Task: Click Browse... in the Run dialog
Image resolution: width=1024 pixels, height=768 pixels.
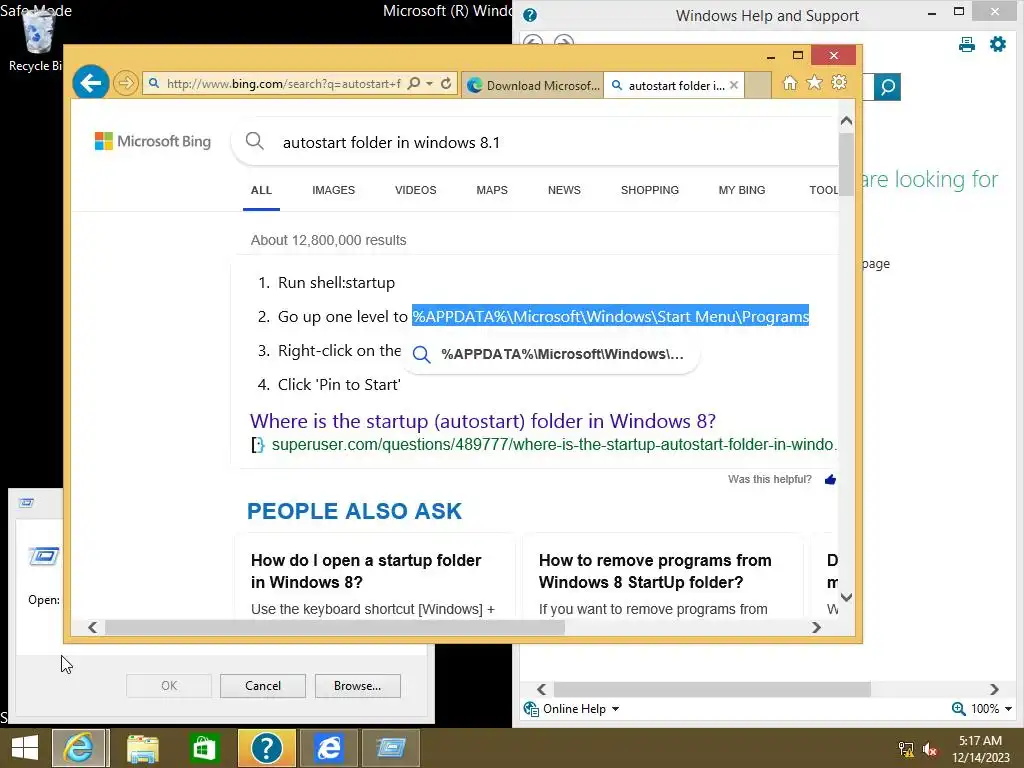Action: [x=357, y=686]
